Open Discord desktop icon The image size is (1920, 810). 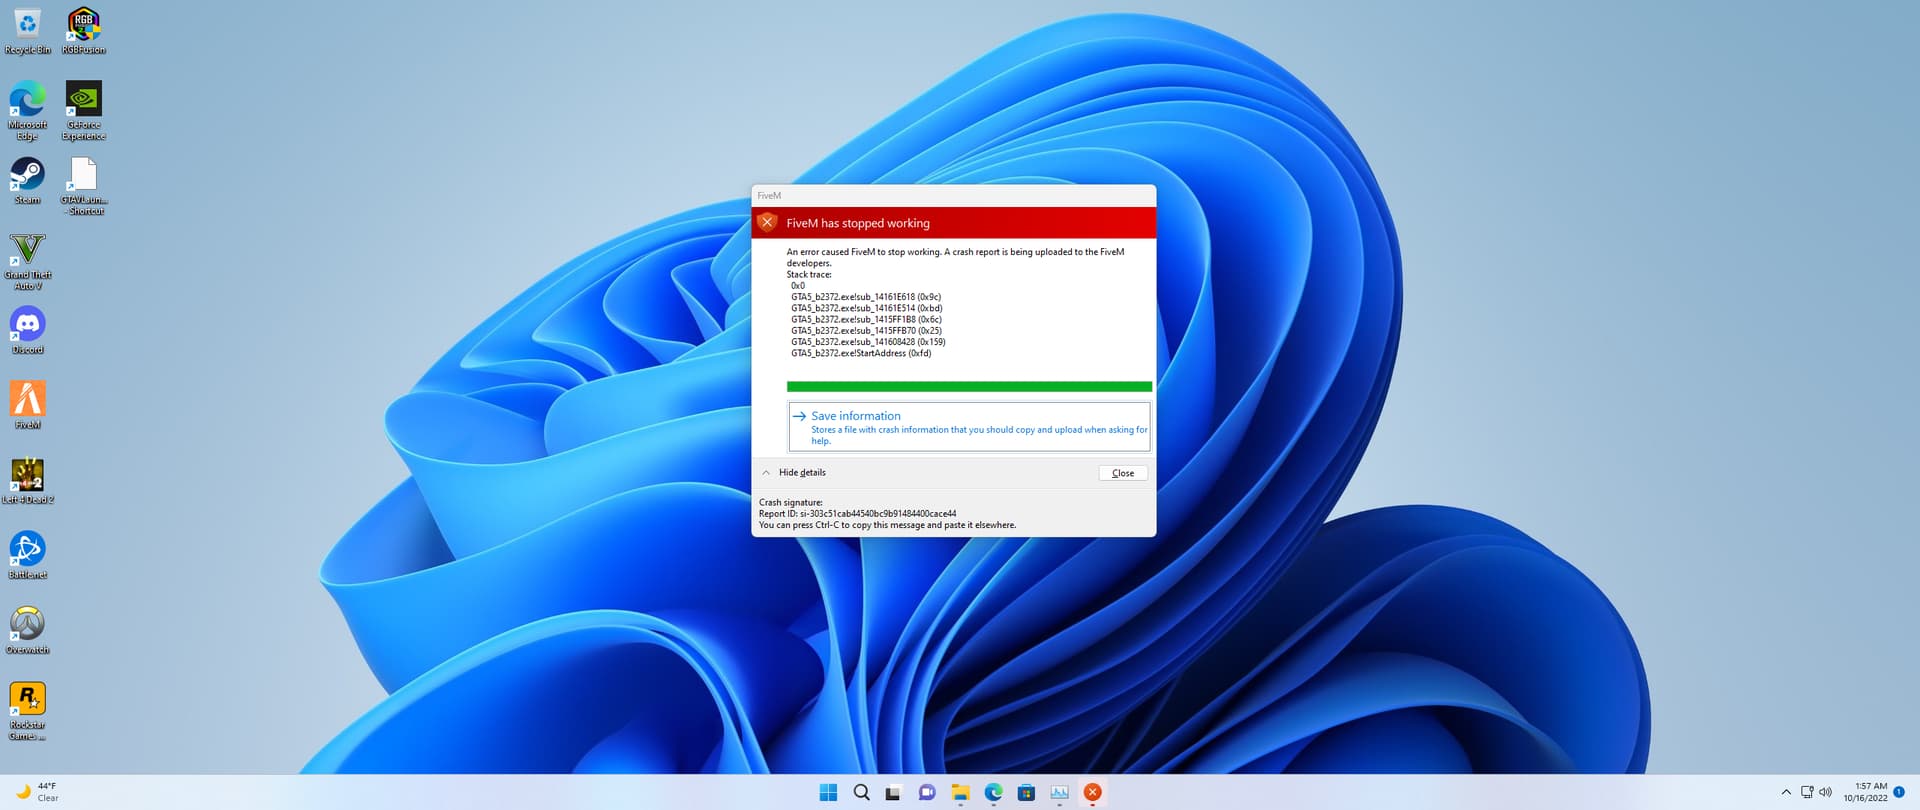click(28, 325)
